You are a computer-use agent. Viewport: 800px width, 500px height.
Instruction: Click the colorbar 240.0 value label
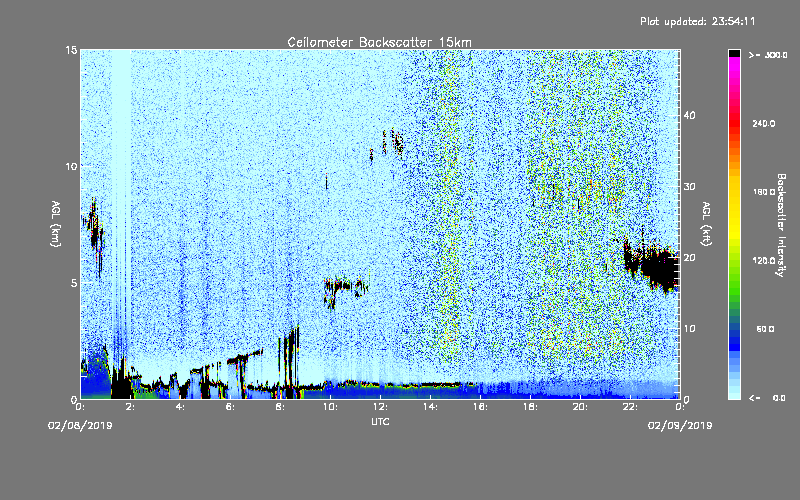click(764, 124)
